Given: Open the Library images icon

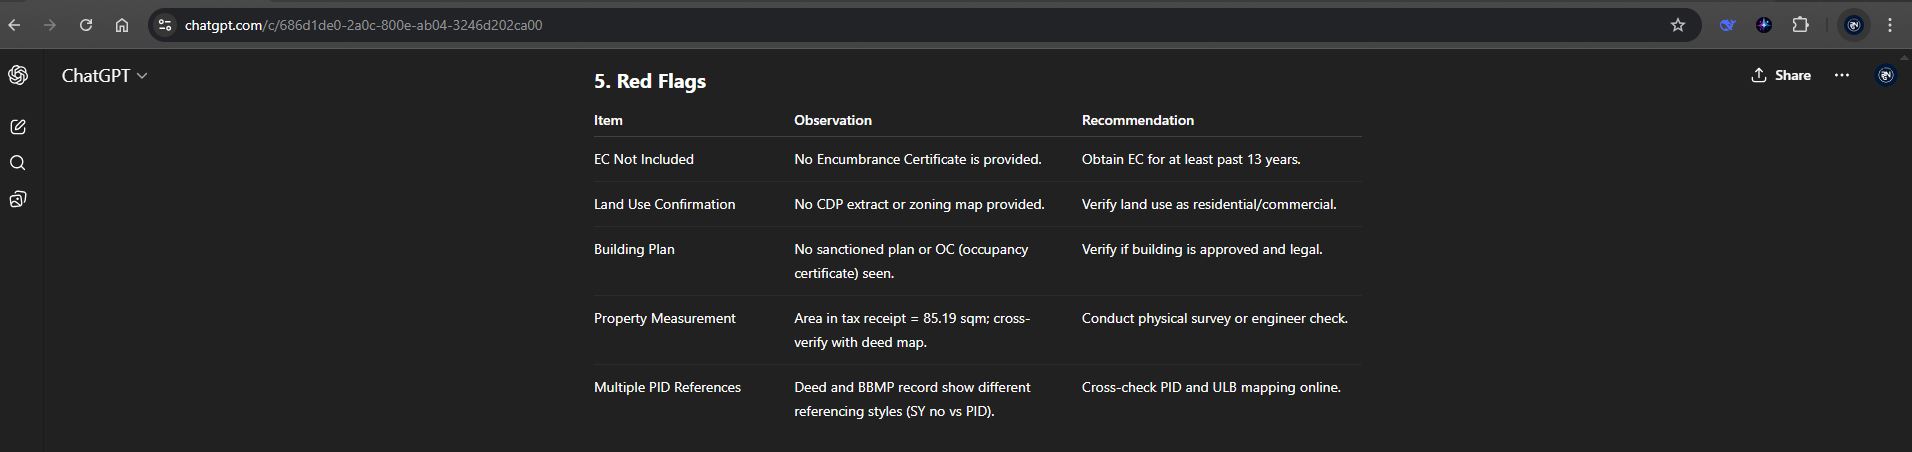Looking at the screenshot, I should [x=18, y=200].
